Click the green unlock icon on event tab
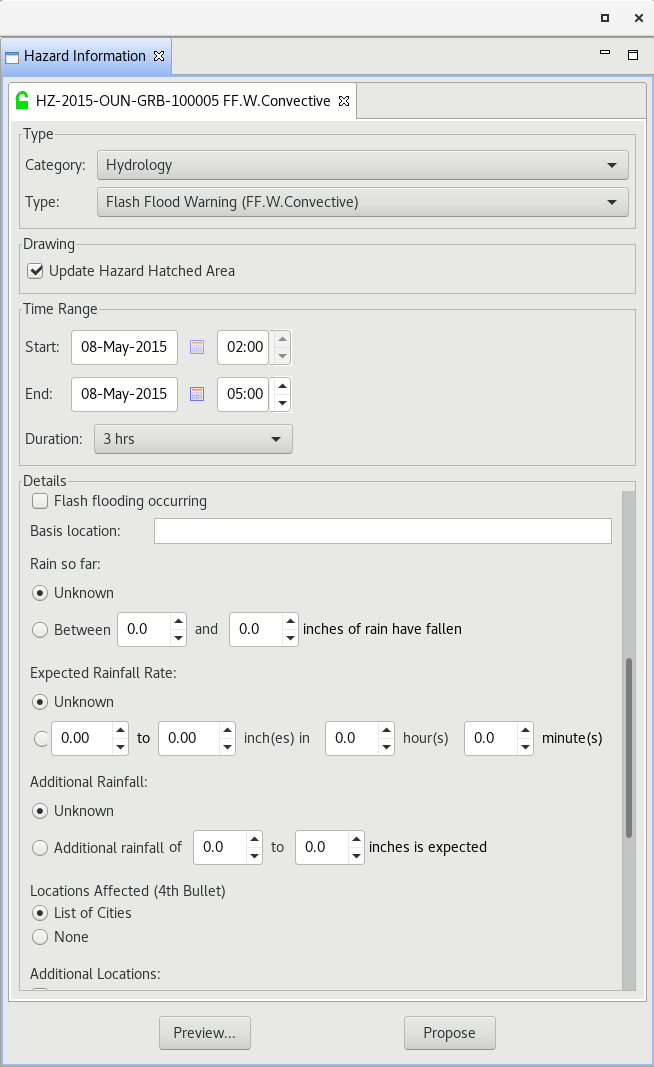The image size is (654, 1067). click(22, 100)
